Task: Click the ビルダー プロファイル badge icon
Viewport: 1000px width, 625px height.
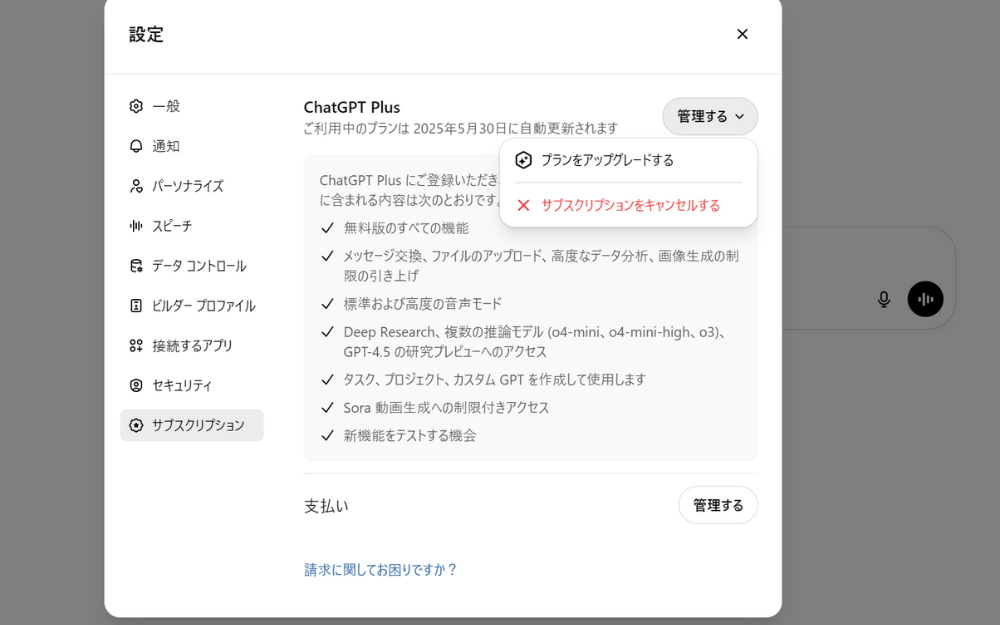Action: [136, 305]
